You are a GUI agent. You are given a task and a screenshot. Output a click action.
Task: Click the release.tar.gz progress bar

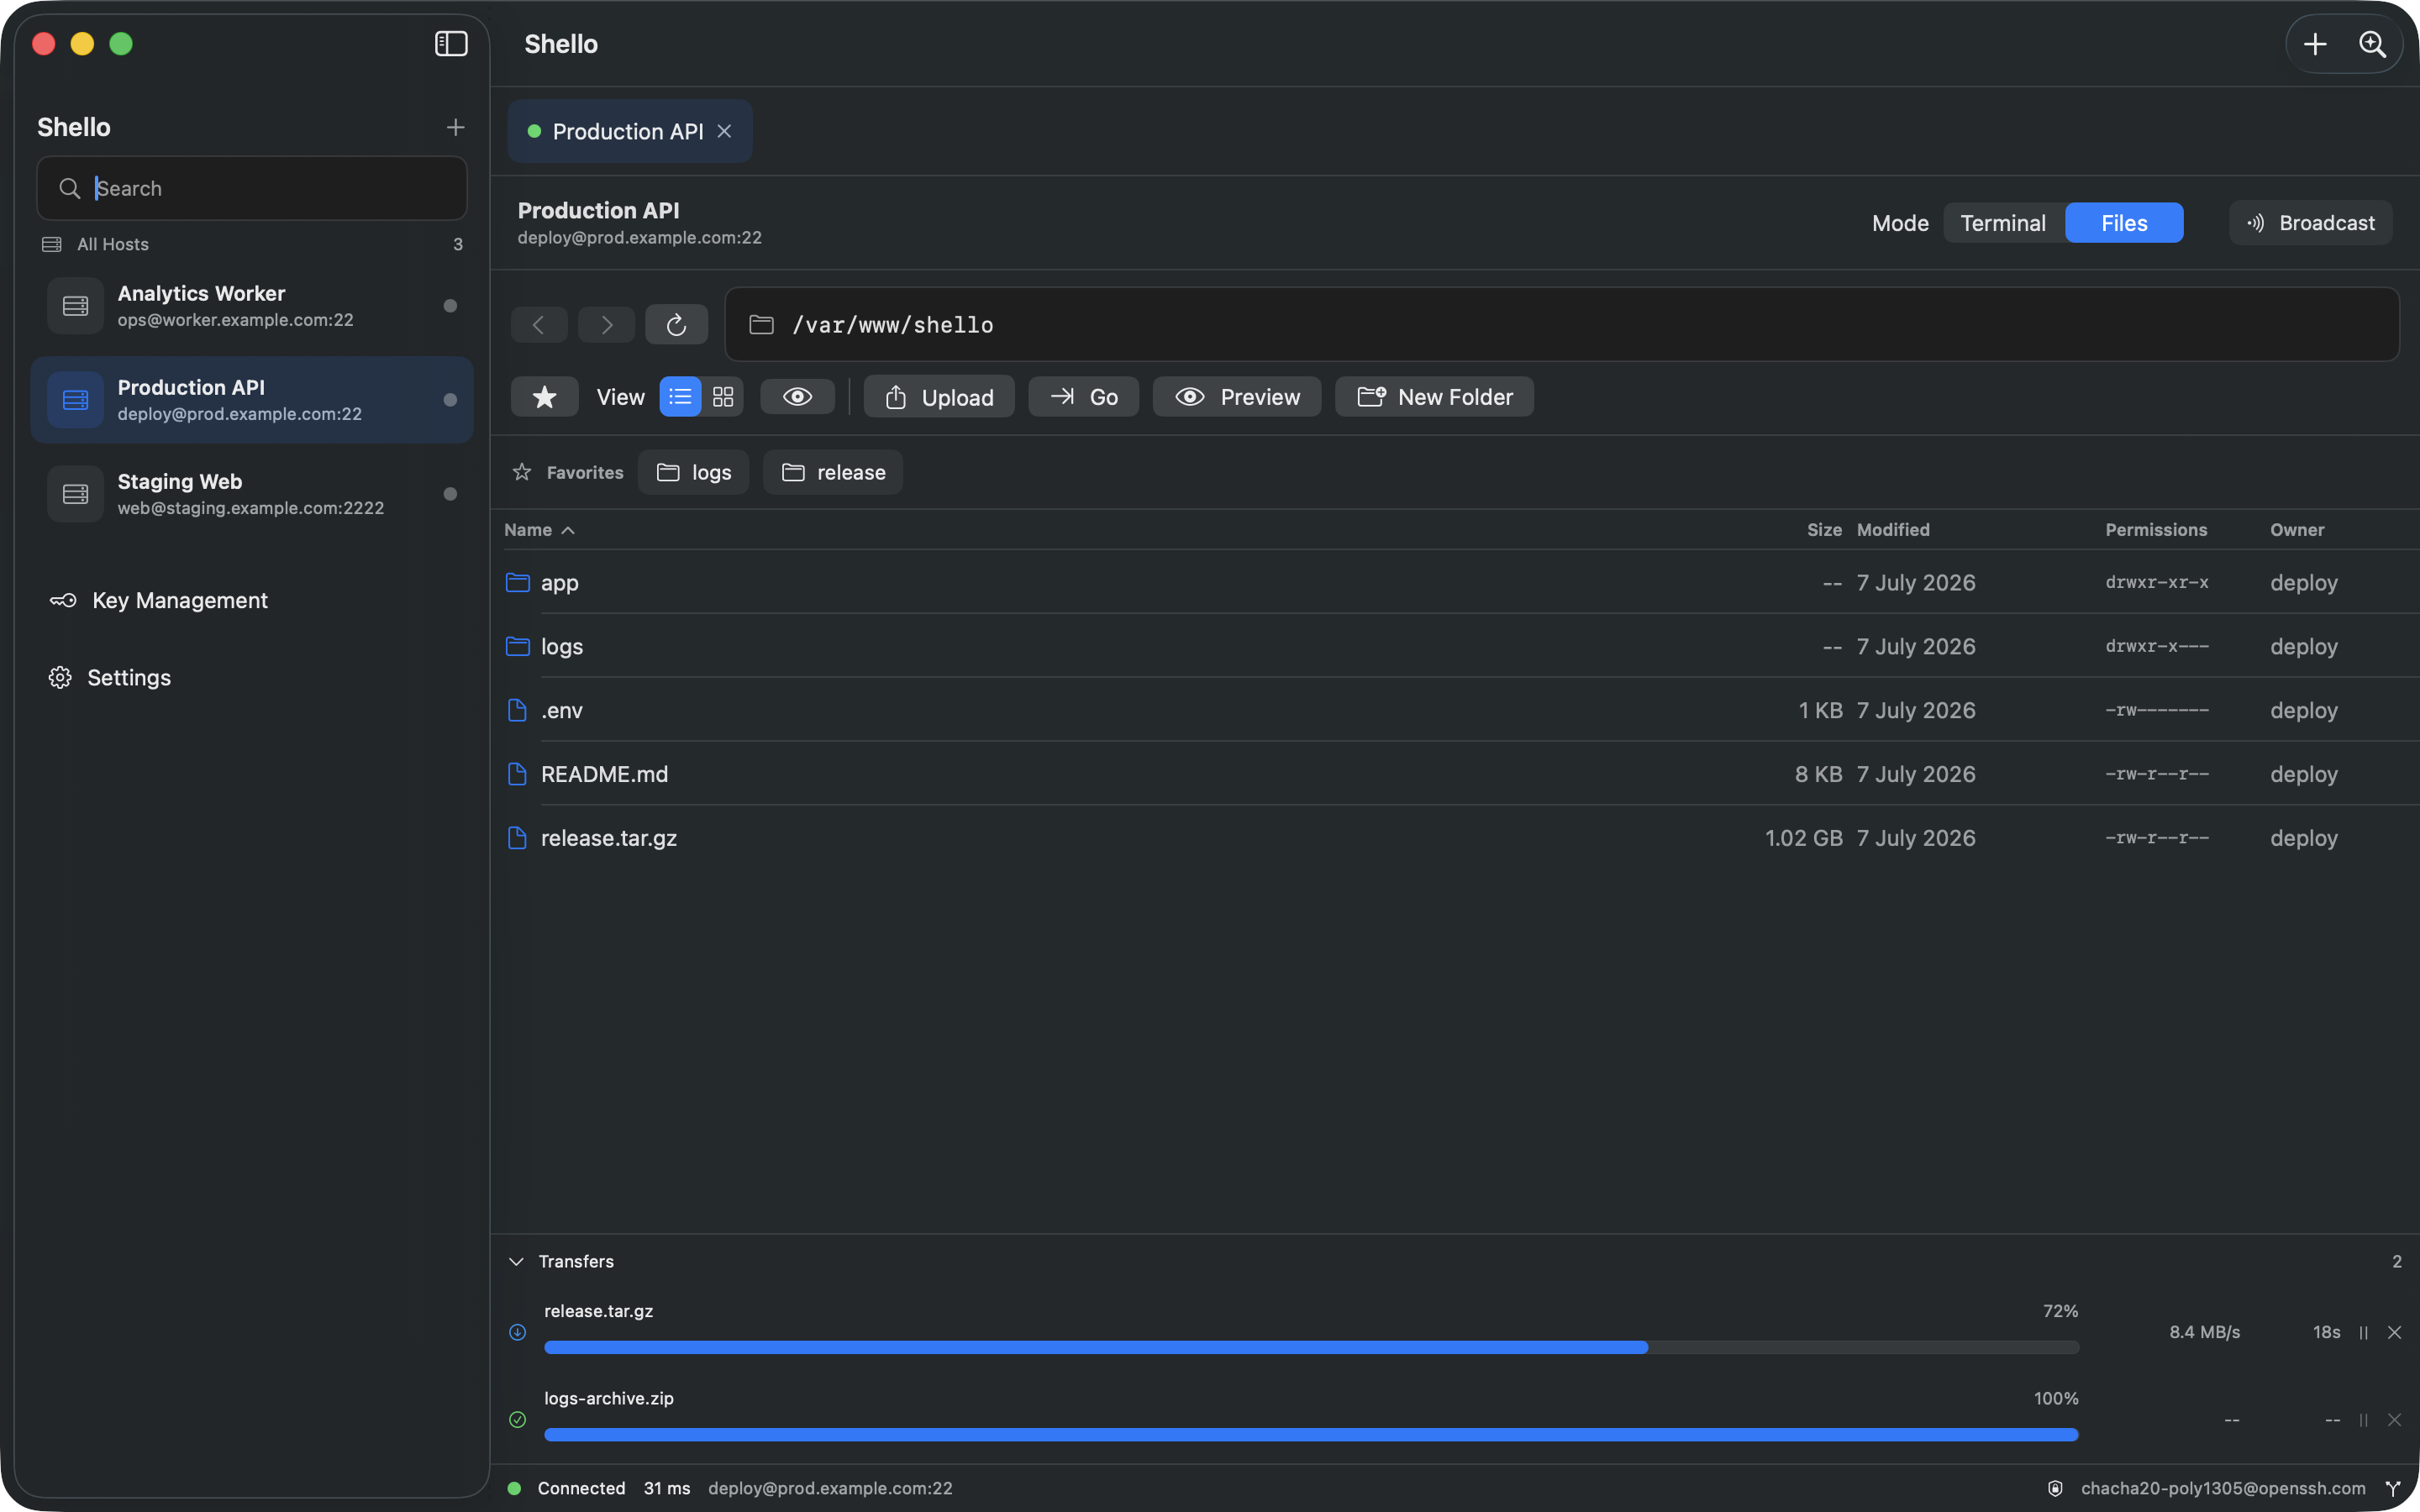[x=1311, y=1347]
